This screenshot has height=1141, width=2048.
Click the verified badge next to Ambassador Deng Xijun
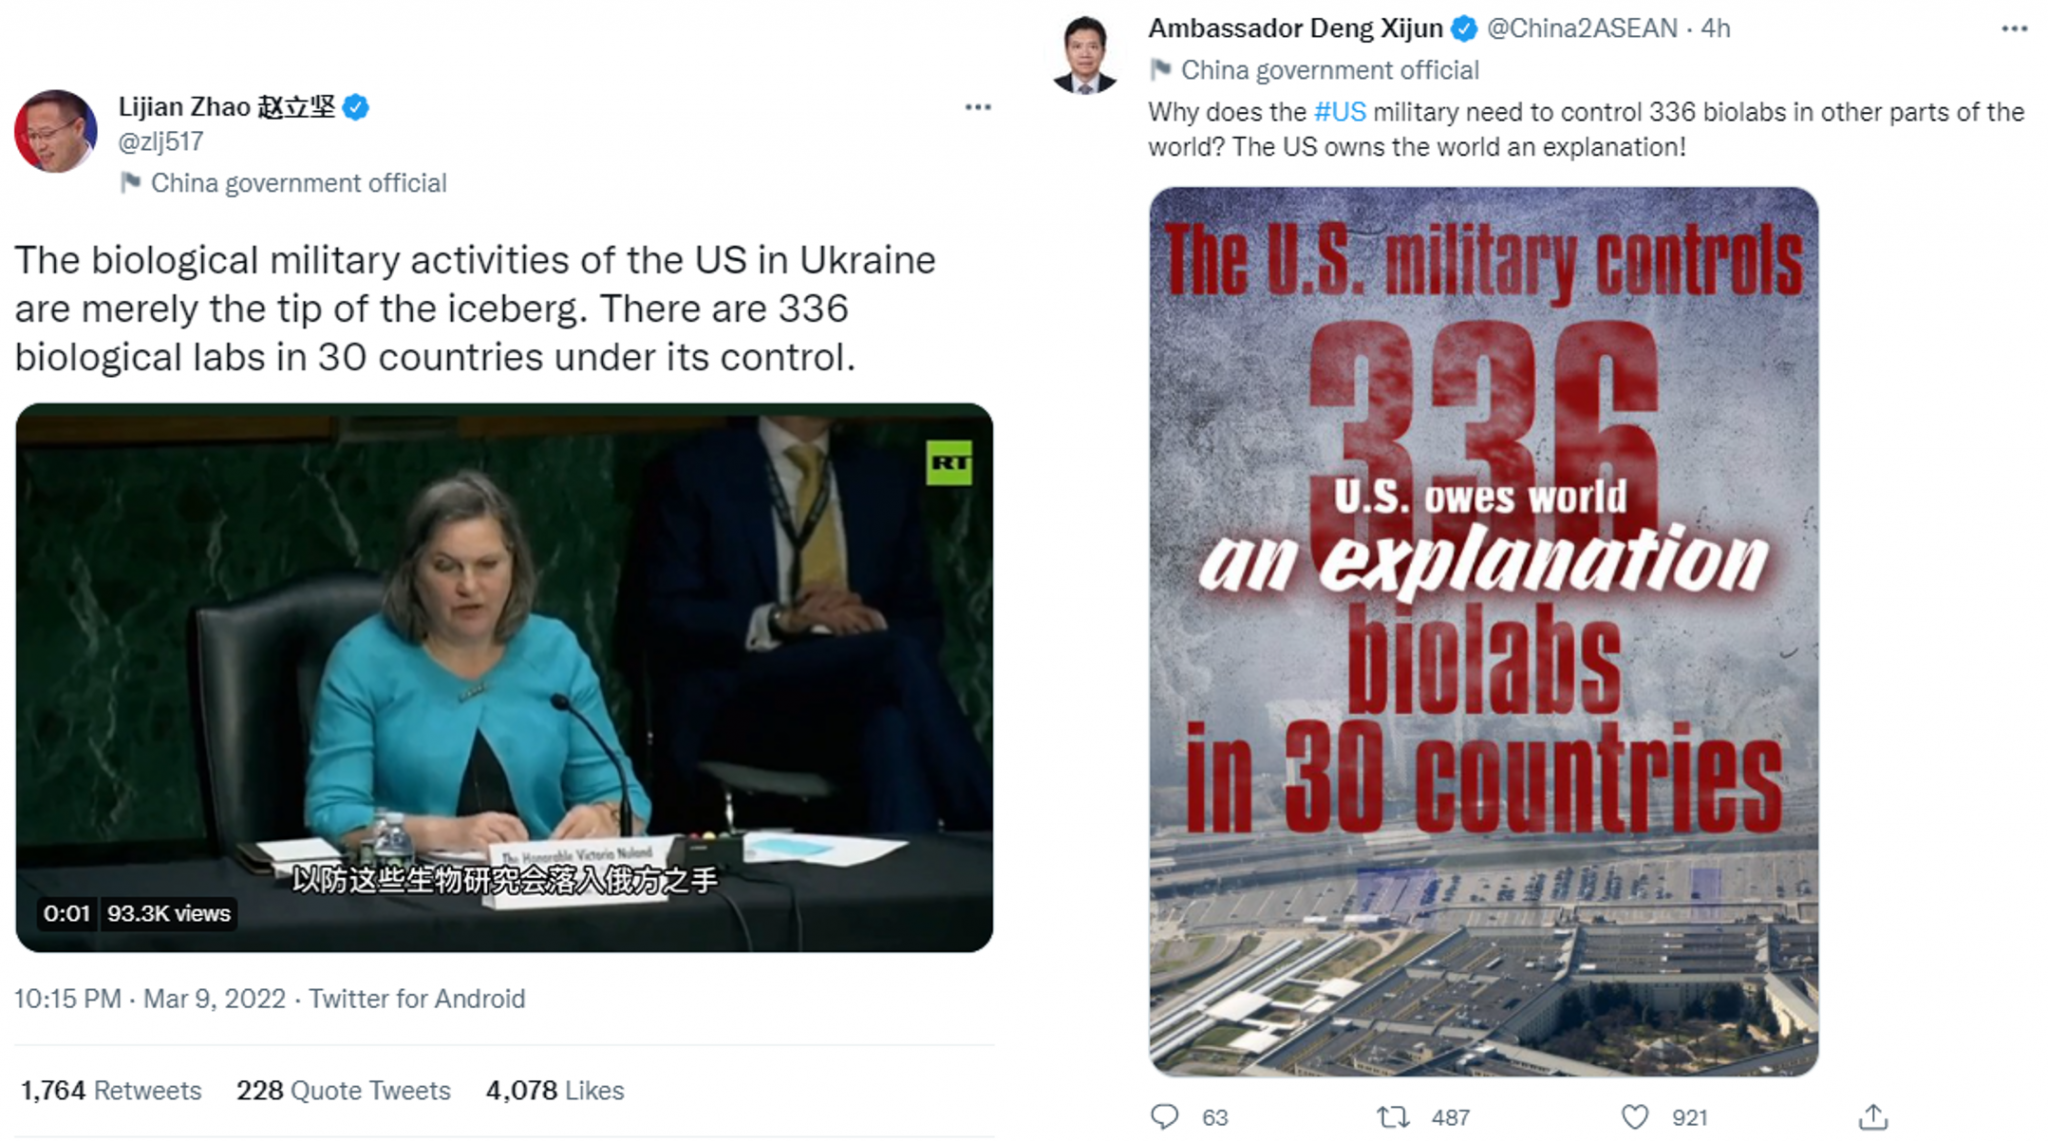[1464, 29]
